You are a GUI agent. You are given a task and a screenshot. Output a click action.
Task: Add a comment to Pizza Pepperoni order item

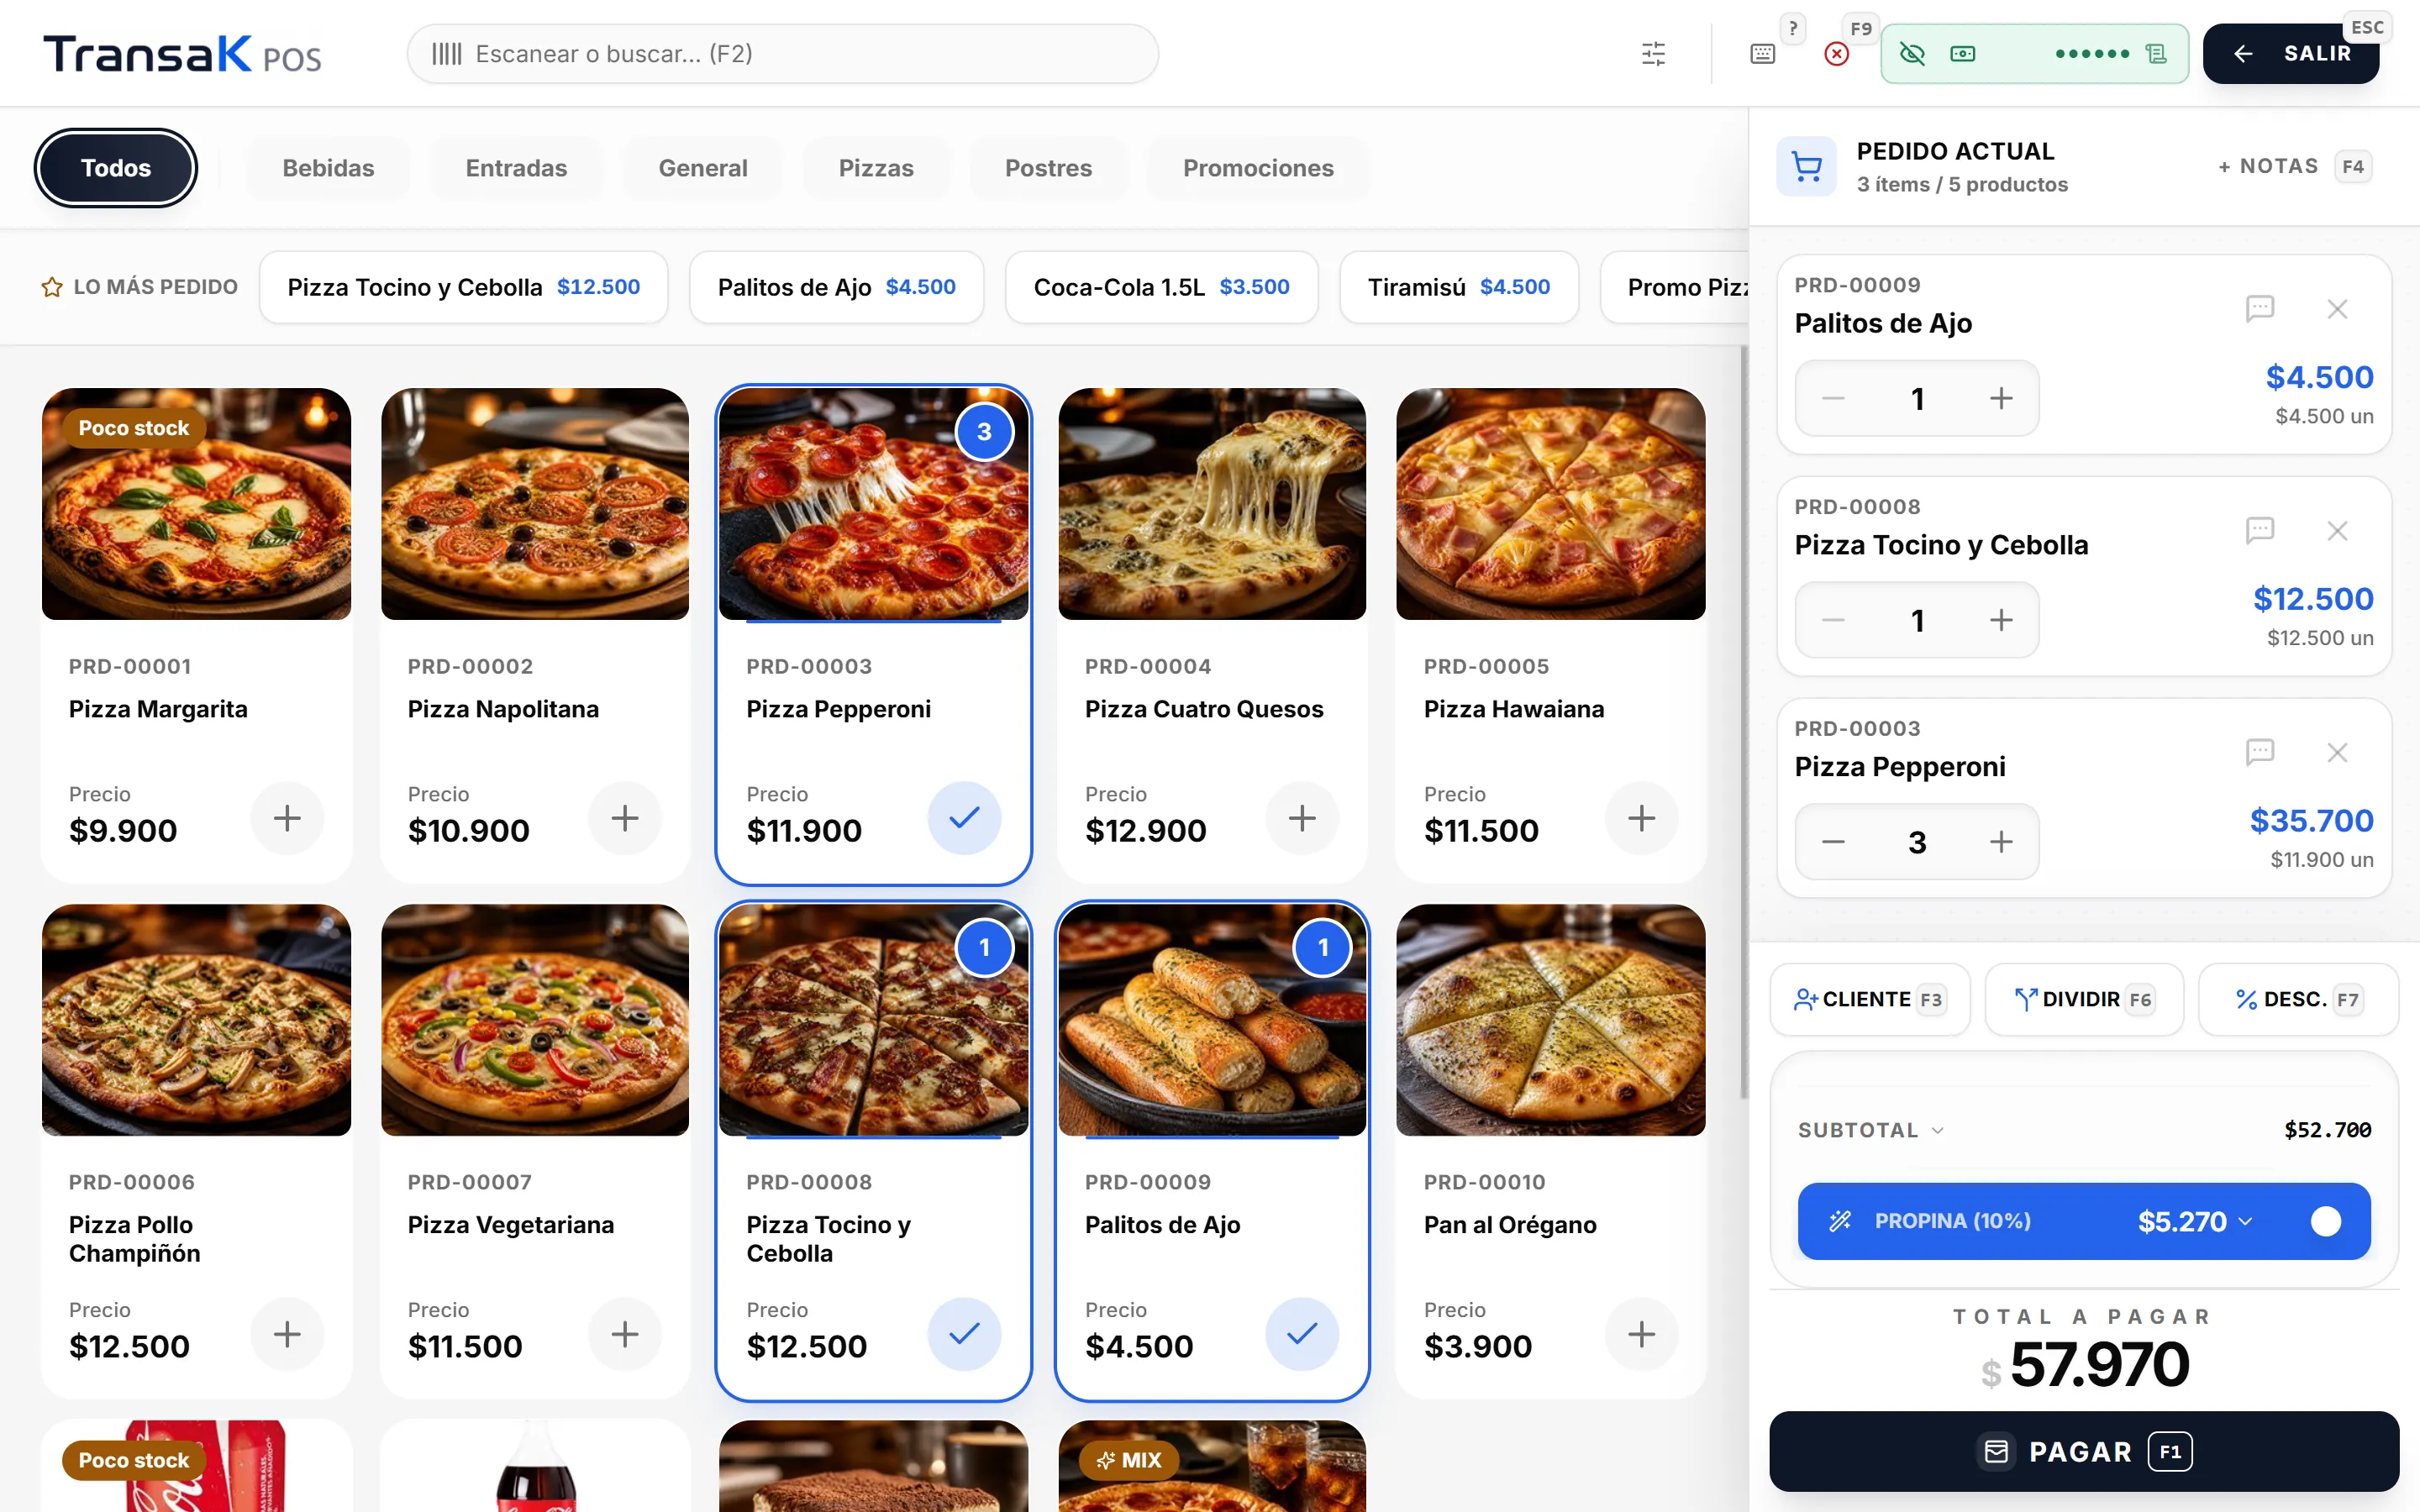pos(2259,753)
